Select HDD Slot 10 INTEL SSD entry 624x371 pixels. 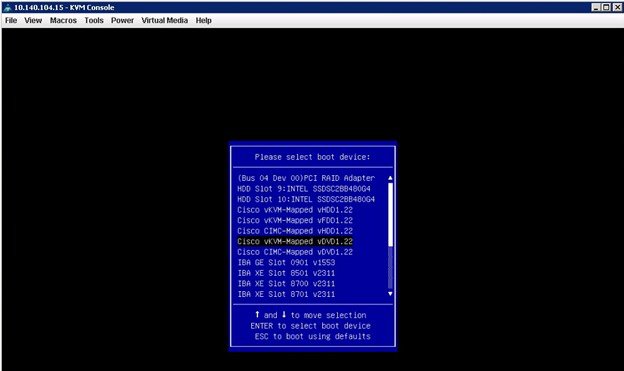306,199
